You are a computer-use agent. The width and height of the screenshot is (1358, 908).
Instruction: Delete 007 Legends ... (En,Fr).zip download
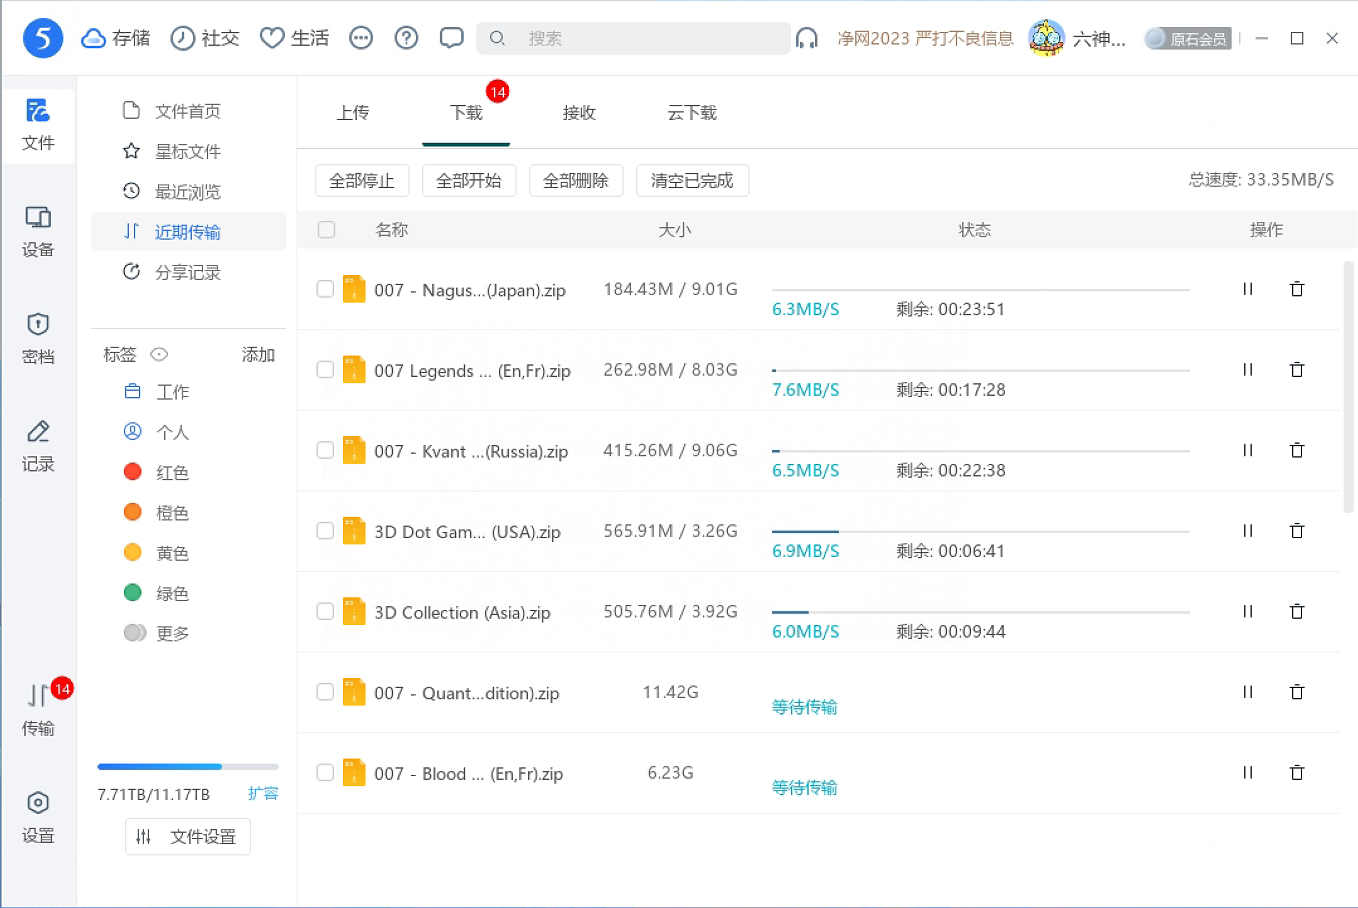click(x=1297, y=370)
